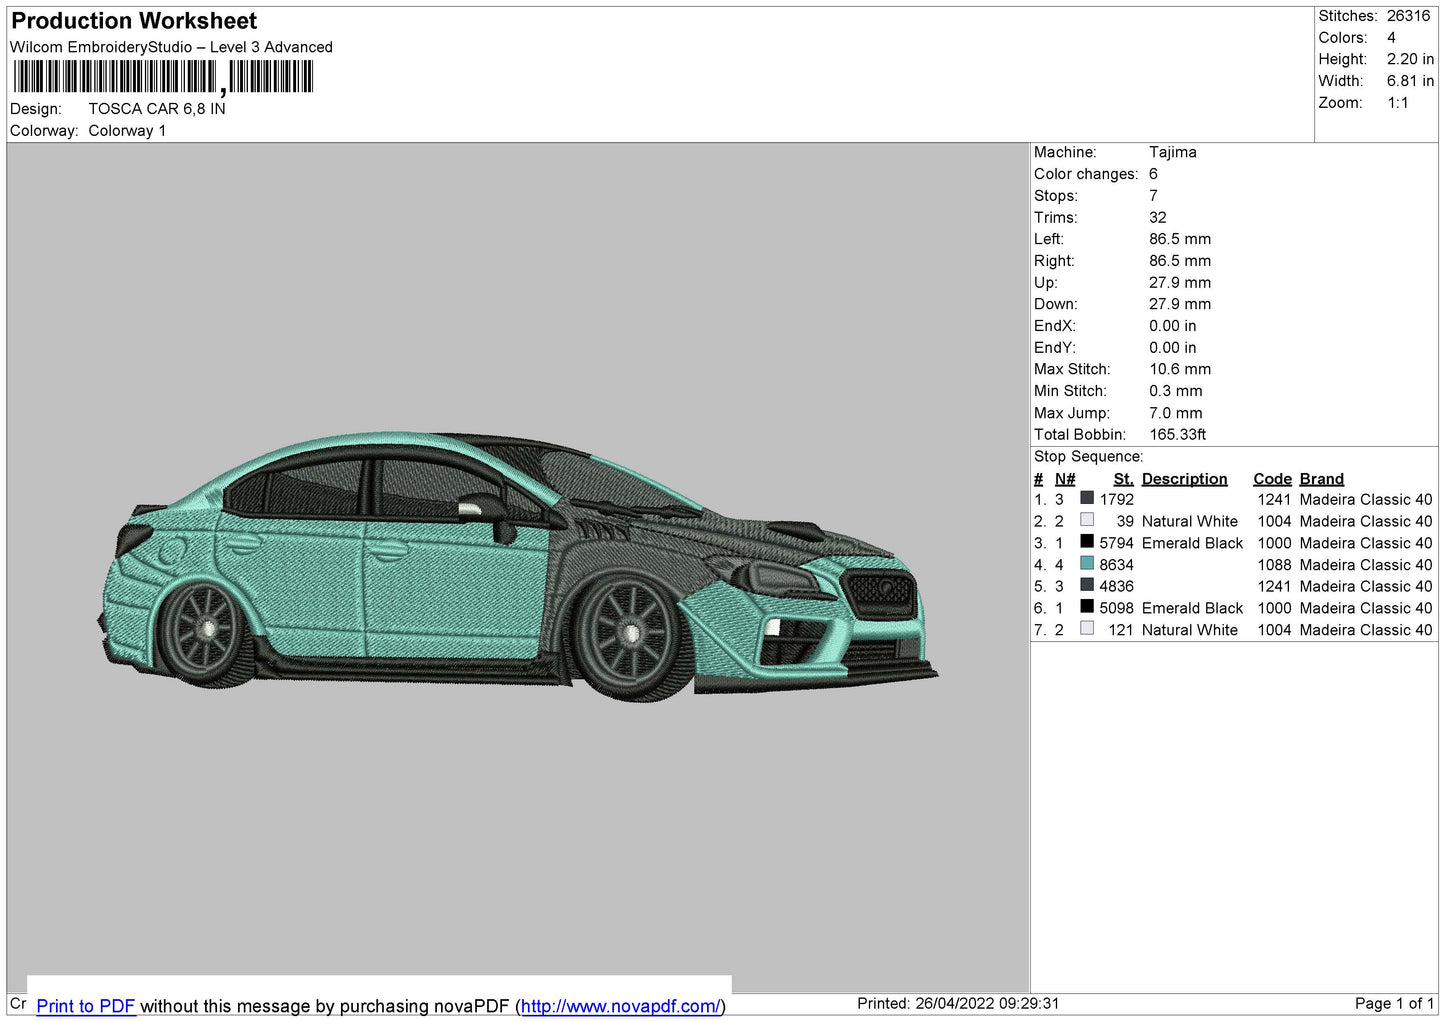Click the white swatch for stop 7 (121 stitches)
Screen dimensions: 1445x1021
[1087, 629]
